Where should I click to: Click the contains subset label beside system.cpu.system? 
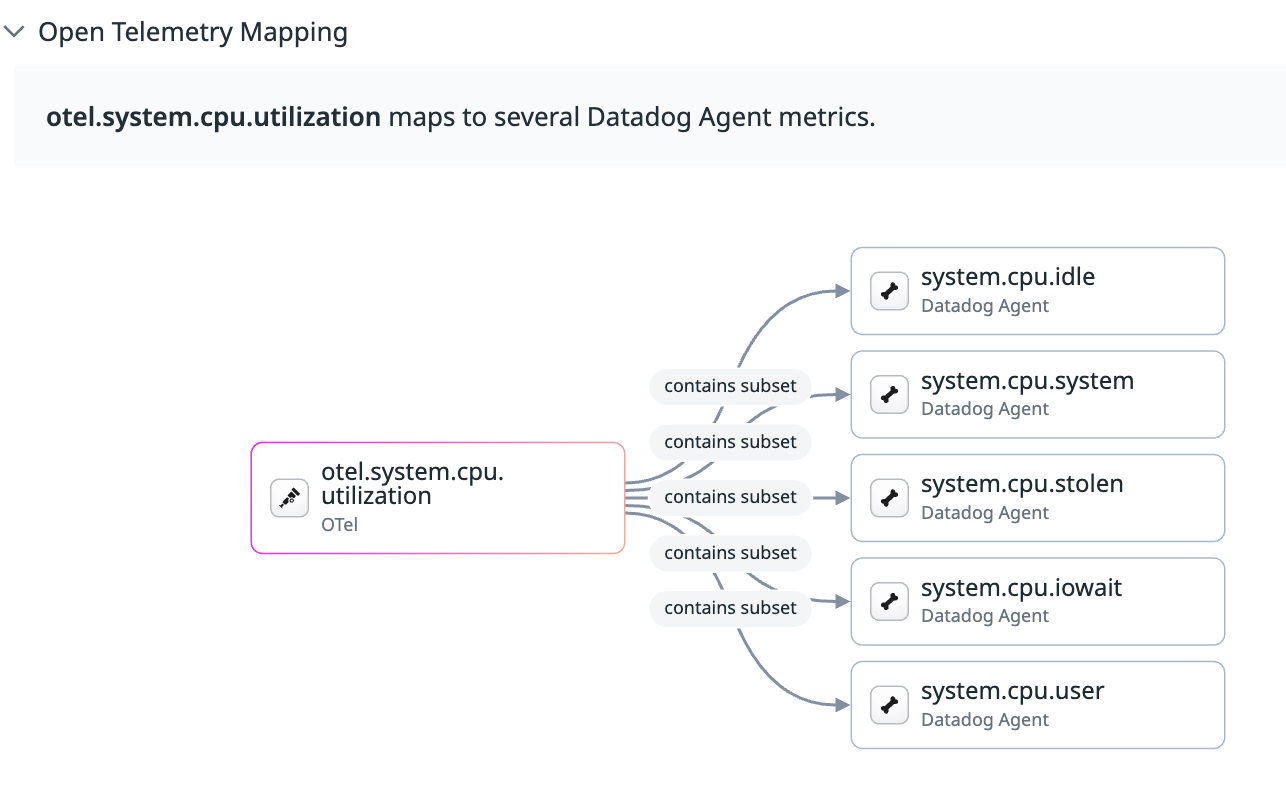point(730,386)
